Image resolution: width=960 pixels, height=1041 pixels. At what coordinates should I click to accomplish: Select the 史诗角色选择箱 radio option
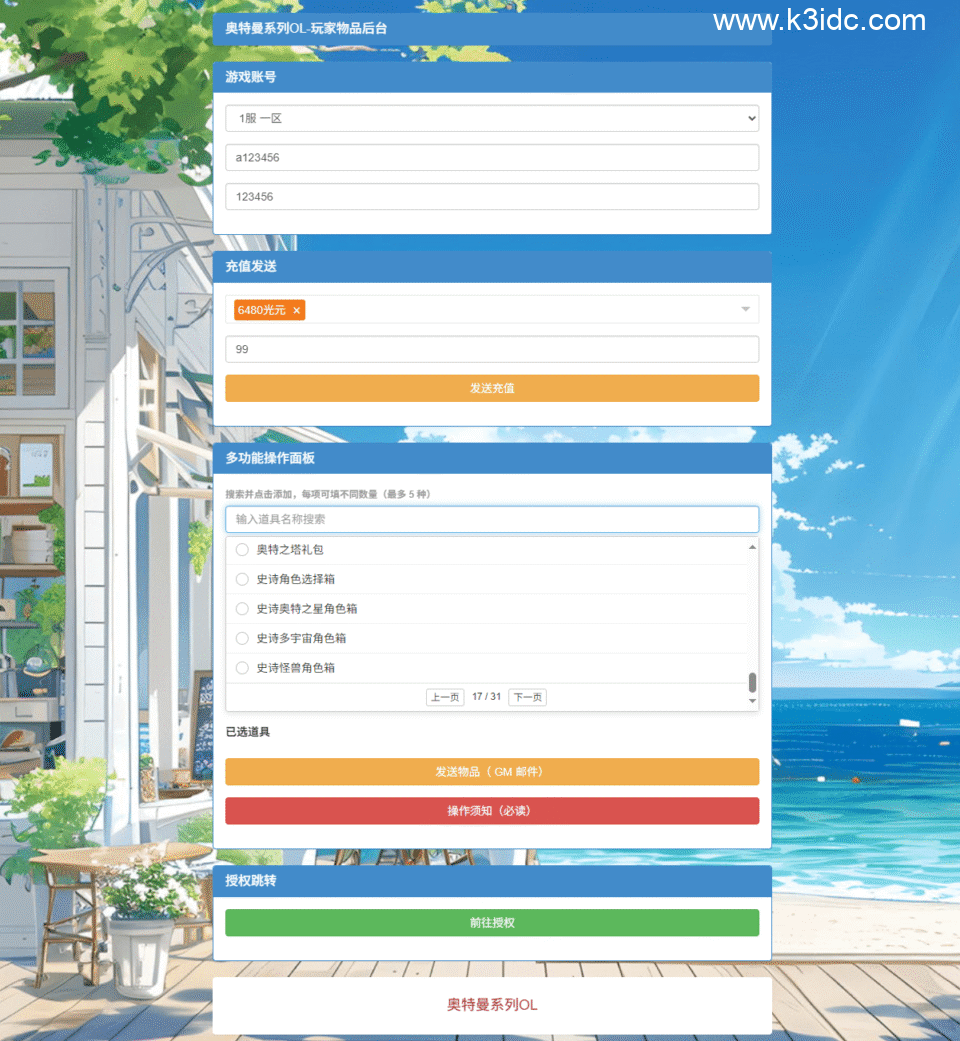[x=242, y=579]
